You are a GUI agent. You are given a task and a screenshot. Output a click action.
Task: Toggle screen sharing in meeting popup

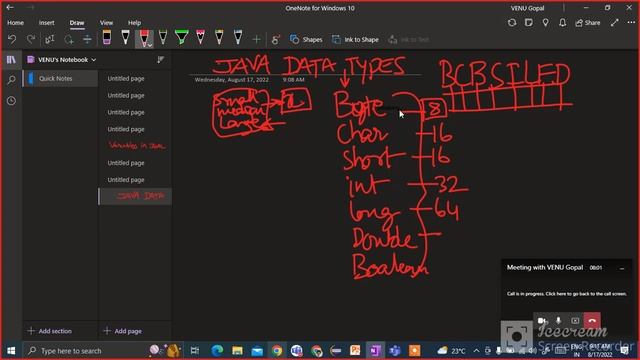[575, 321]
